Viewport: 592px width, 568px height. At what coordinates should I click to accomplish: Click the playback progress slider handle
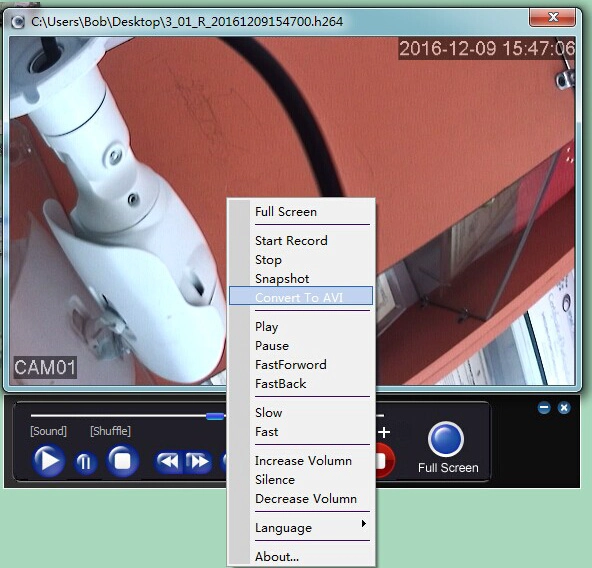pos(215,416)
